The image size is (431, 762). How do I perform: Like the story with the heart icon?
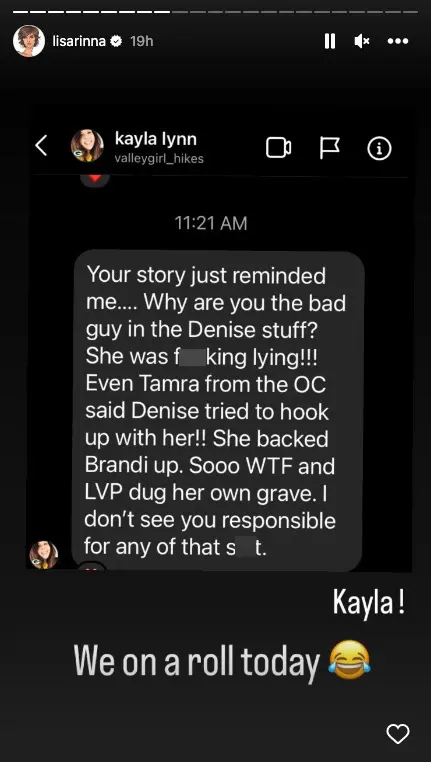pyautogui.click(x=397, y=734)
